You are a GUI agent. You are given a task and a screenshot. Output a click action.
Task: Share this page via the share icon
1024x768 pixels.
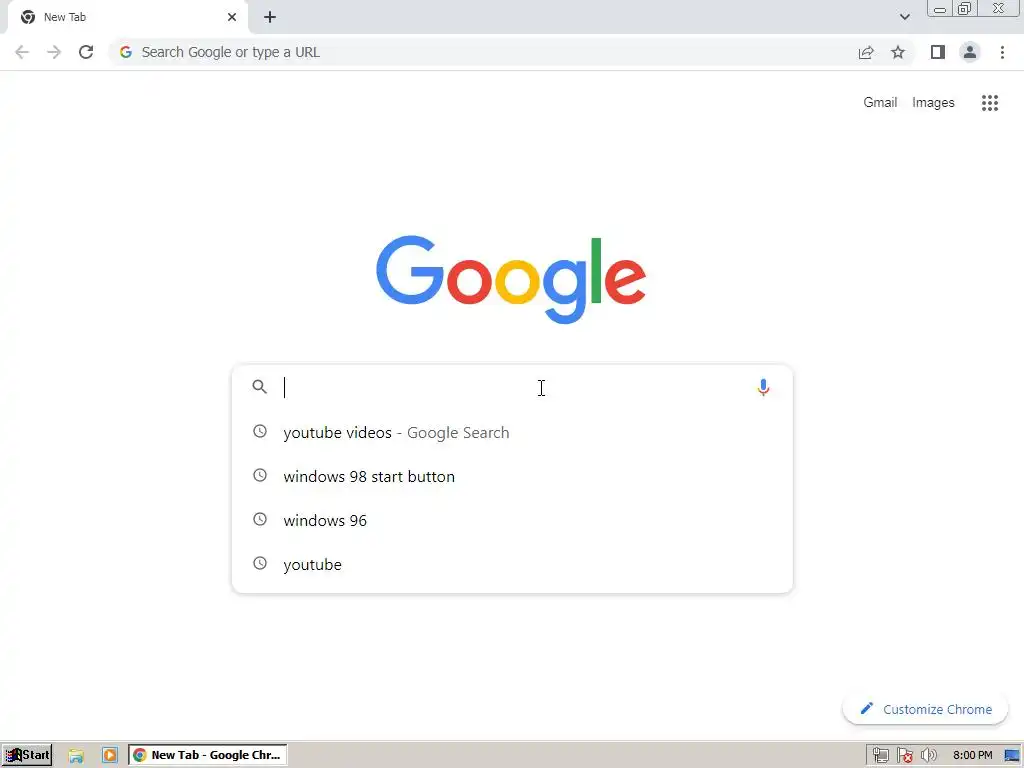(866, 52)
